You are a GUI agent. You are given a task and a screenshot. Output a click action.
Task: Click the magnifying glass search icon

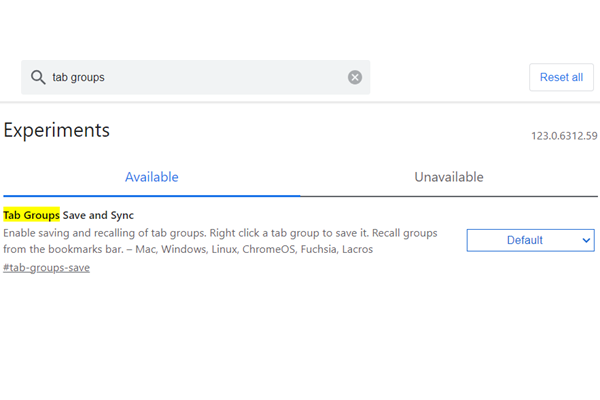tap(38, 77)
